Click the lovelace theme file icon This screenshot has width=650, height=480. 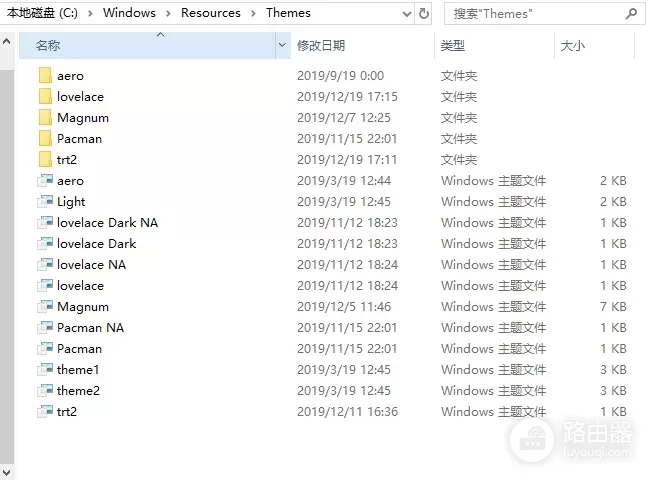[45, 286]
